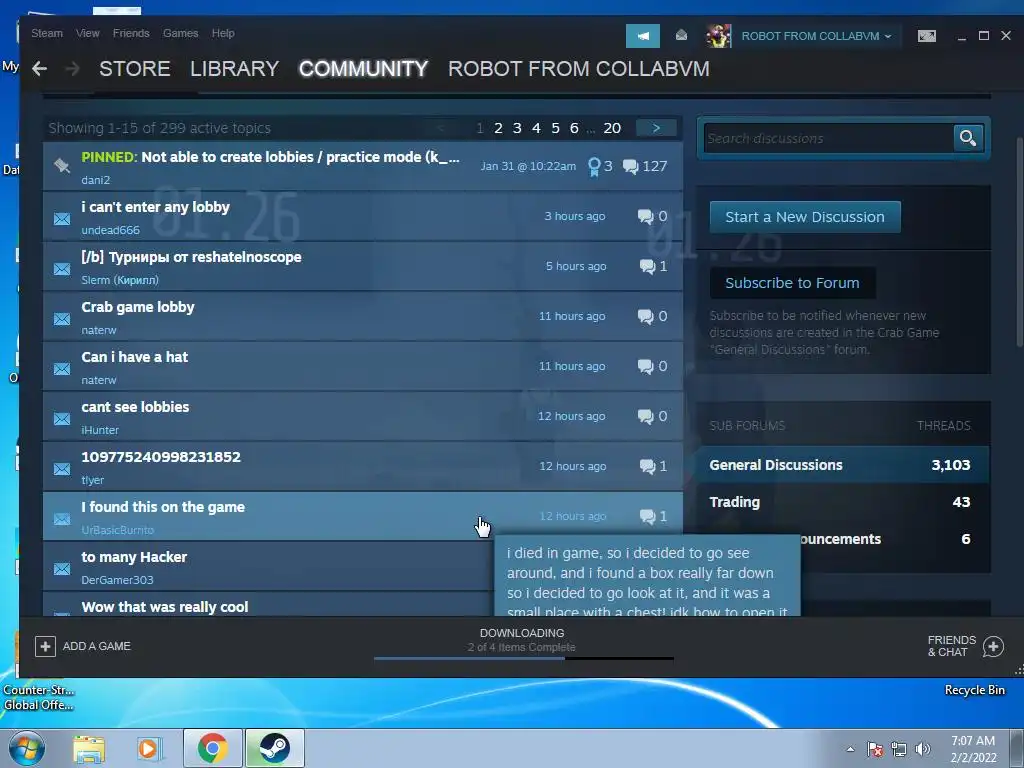Open the ROBOT FROM COLLABVM profile tab
This screenshot has width=1024, height=768.
point(579,69)
